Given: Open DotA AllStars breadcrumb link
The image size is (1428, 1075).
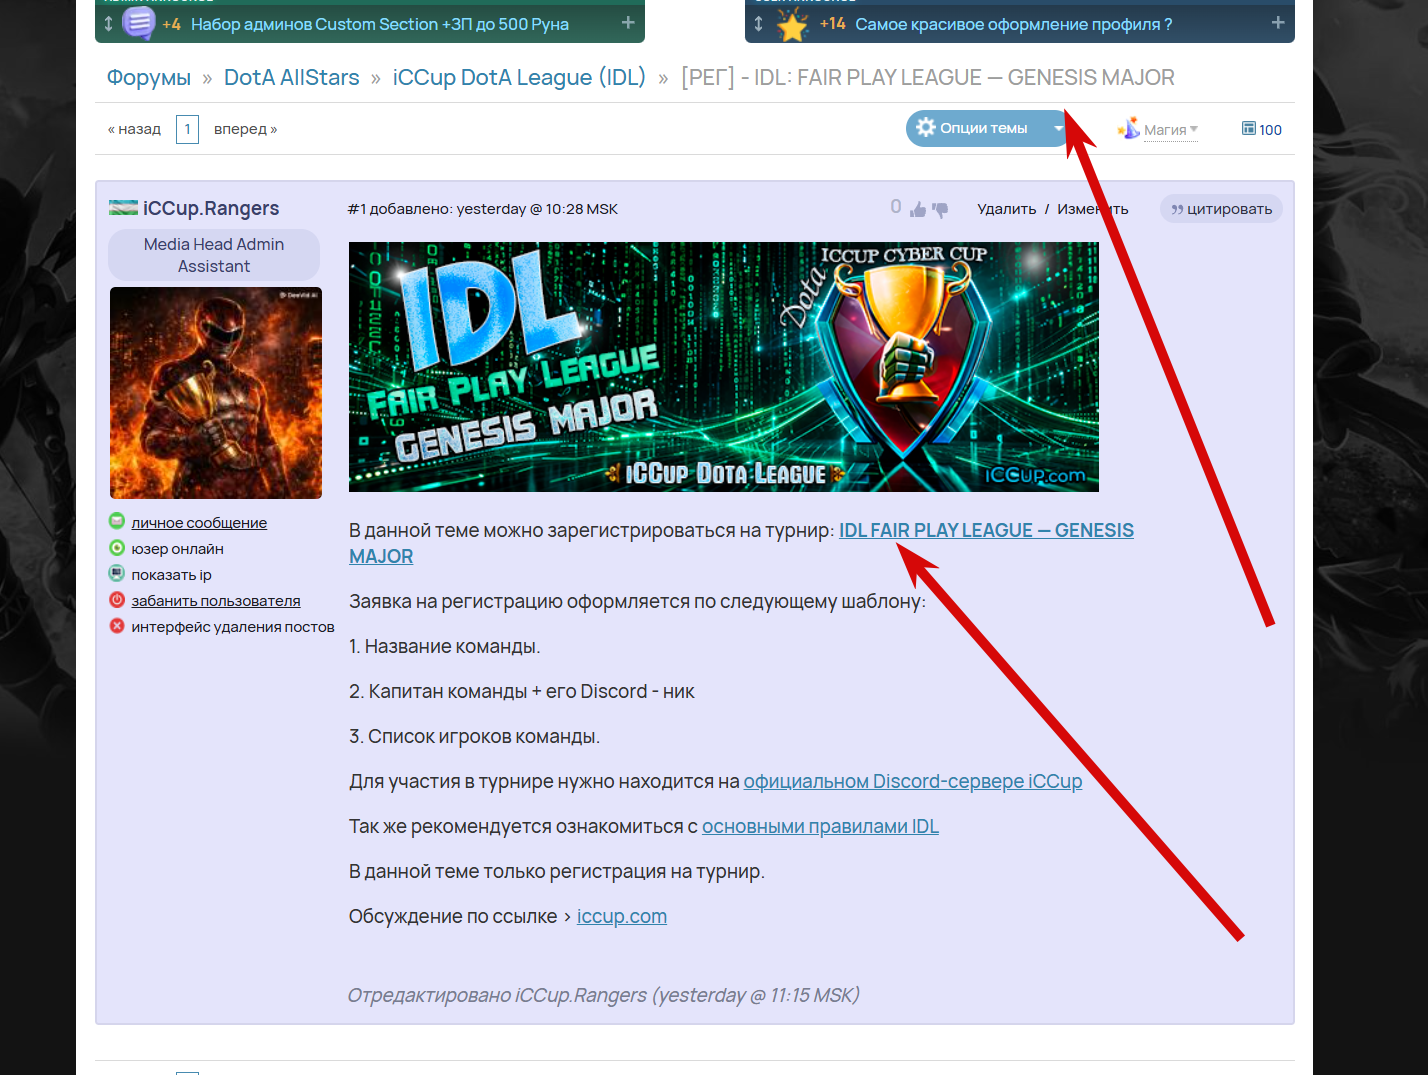Looking at the screenshot, I should (292, 77).
